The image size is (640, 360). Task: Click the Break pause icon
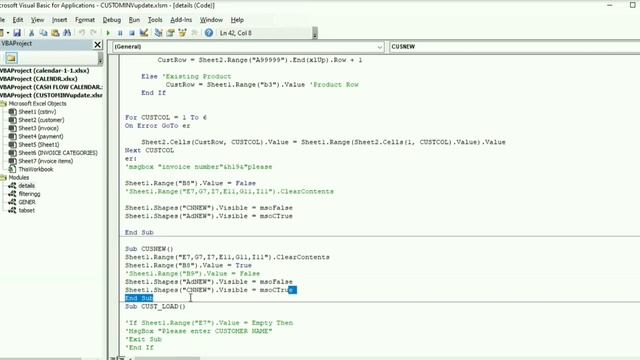click(x=120, y=33)
